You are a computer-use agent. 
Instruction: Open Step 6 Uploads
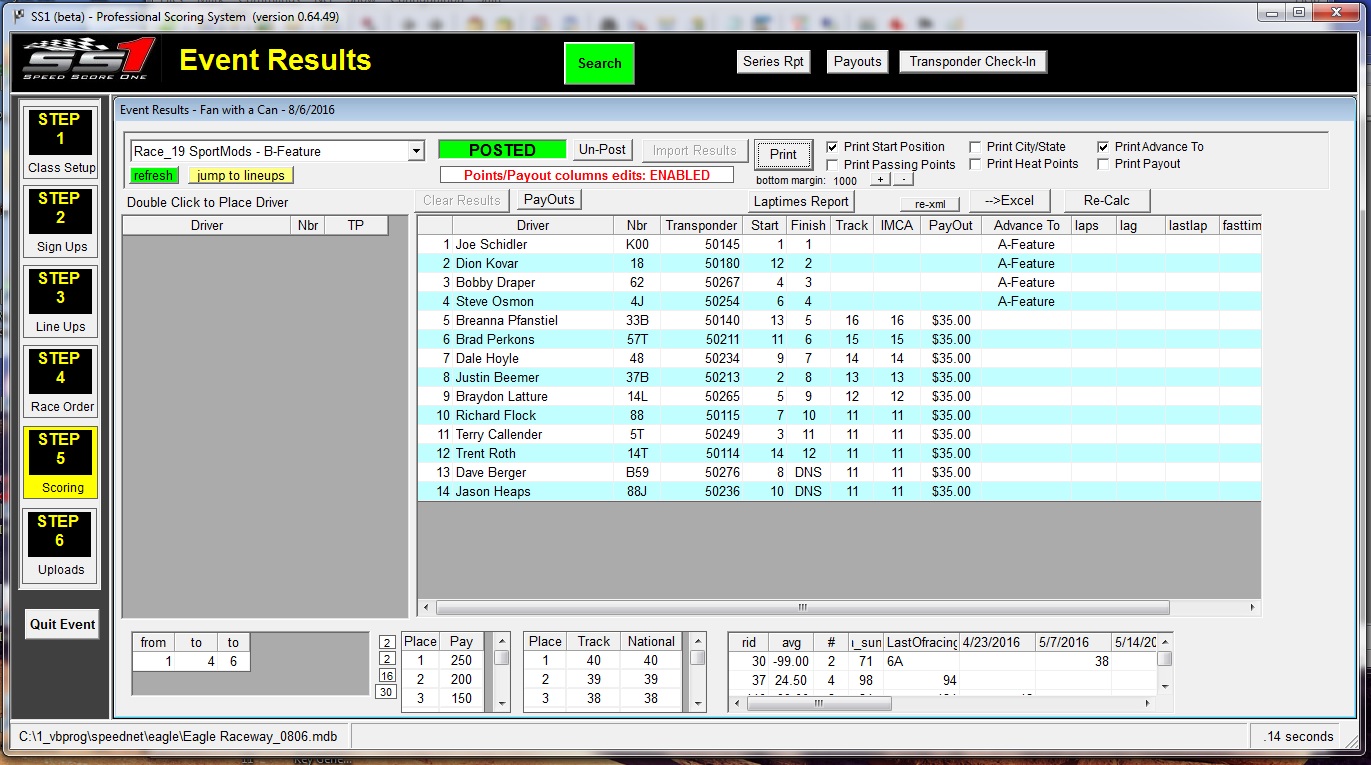(x=60, y=544)
